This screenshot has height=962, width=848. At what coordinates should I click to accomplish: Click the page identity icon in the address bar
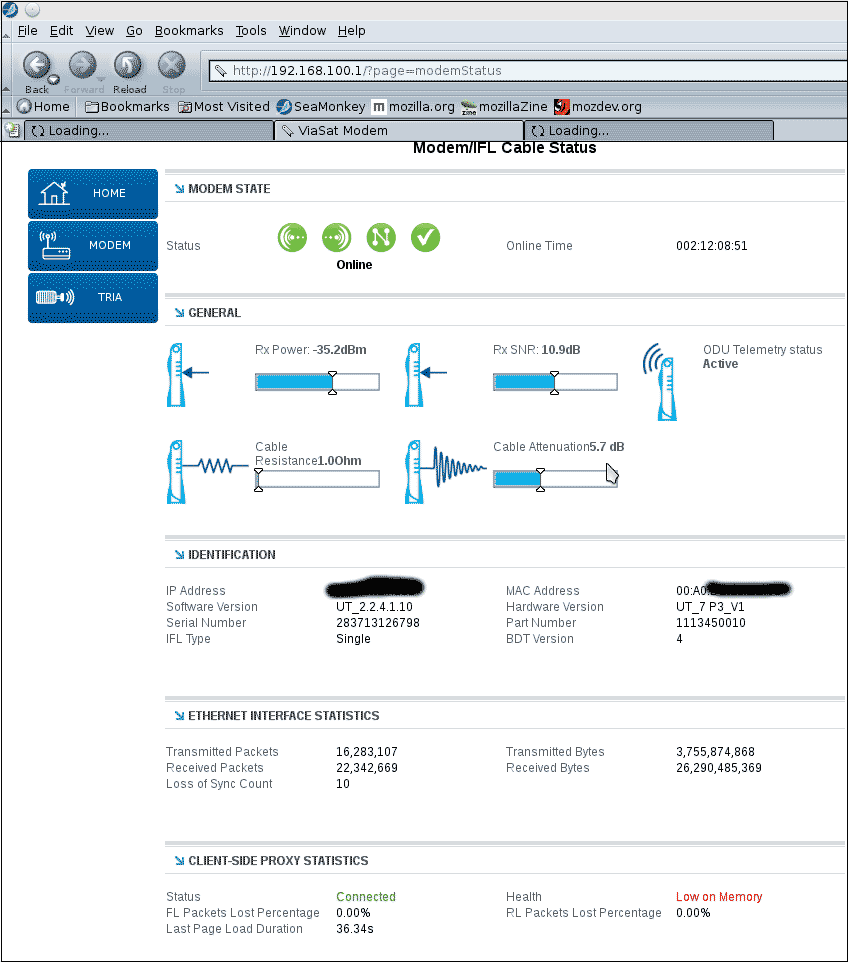pos(220,71)
